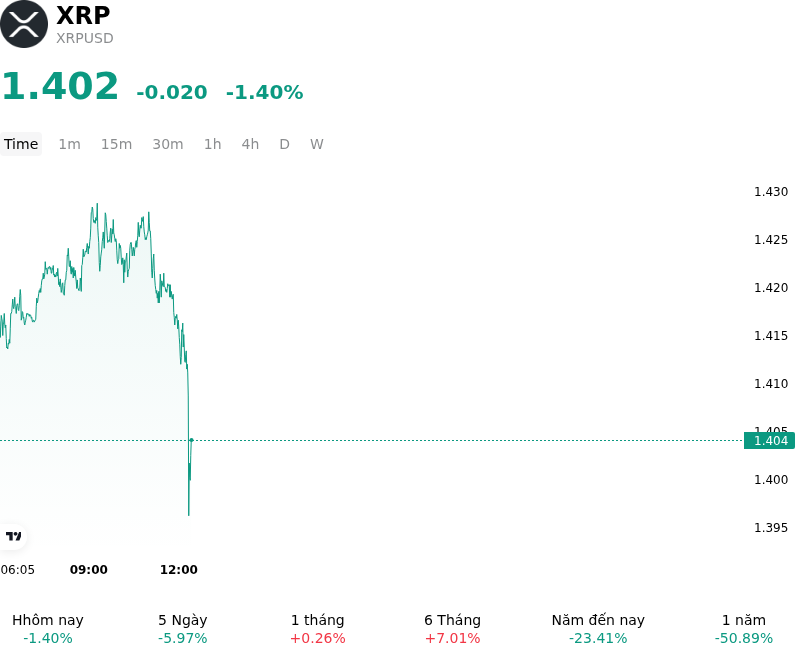Click the 1.404 current price label
The image size is (800, 658).
pos(769,440)
